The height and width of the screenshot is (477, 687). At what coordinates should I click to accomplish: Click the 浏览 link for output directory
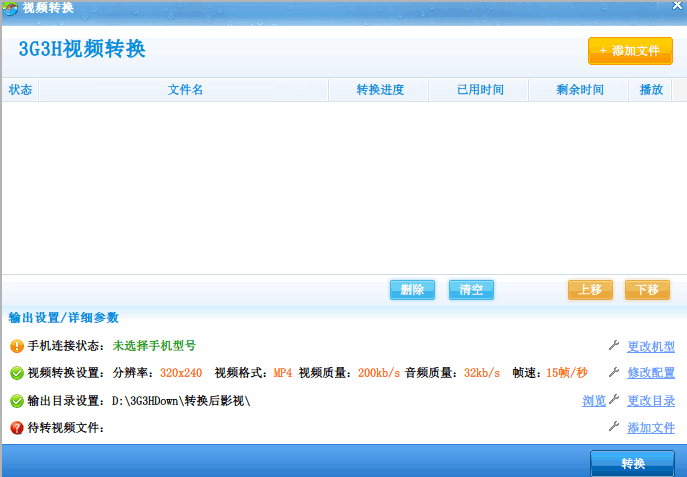[594, 401]
